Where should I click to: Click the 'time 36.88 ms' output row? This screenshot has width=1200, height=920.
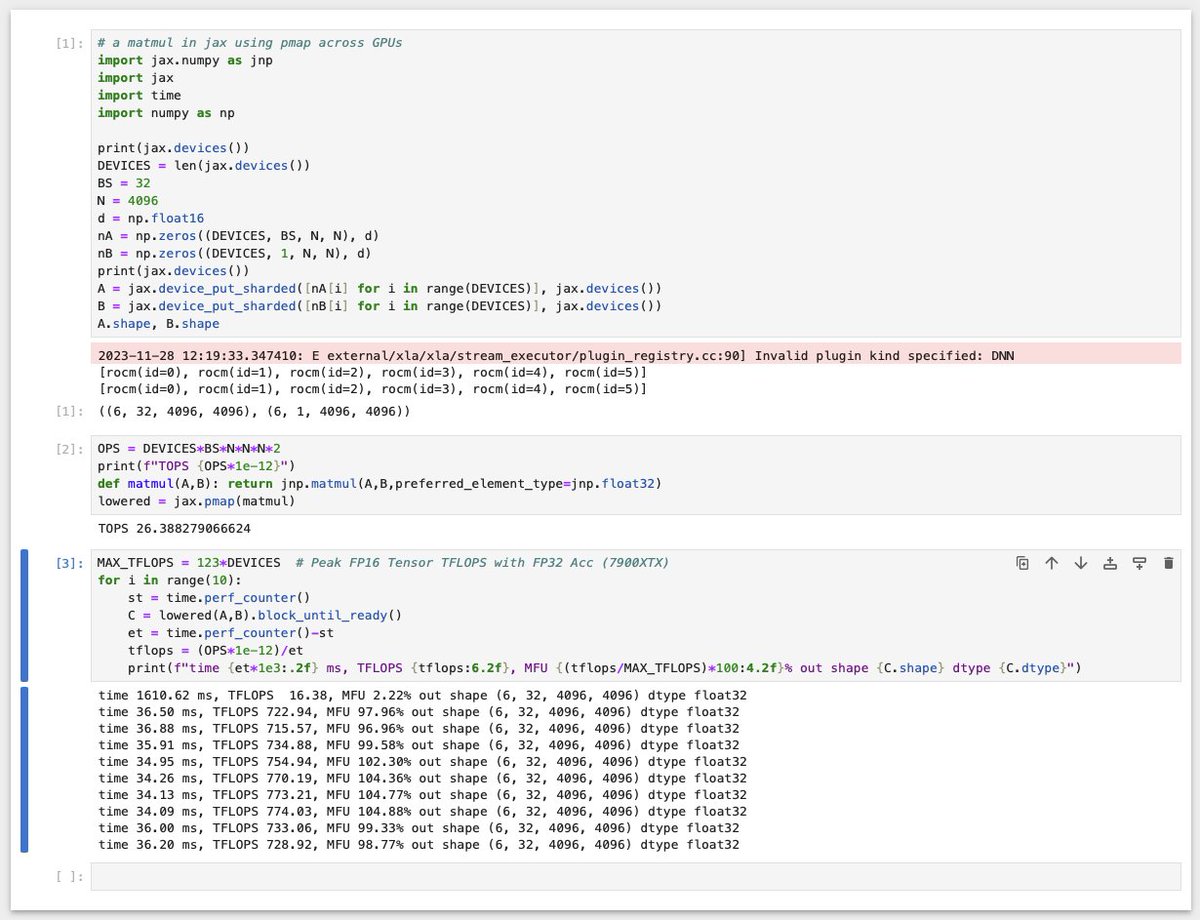[x=419, y=729]
